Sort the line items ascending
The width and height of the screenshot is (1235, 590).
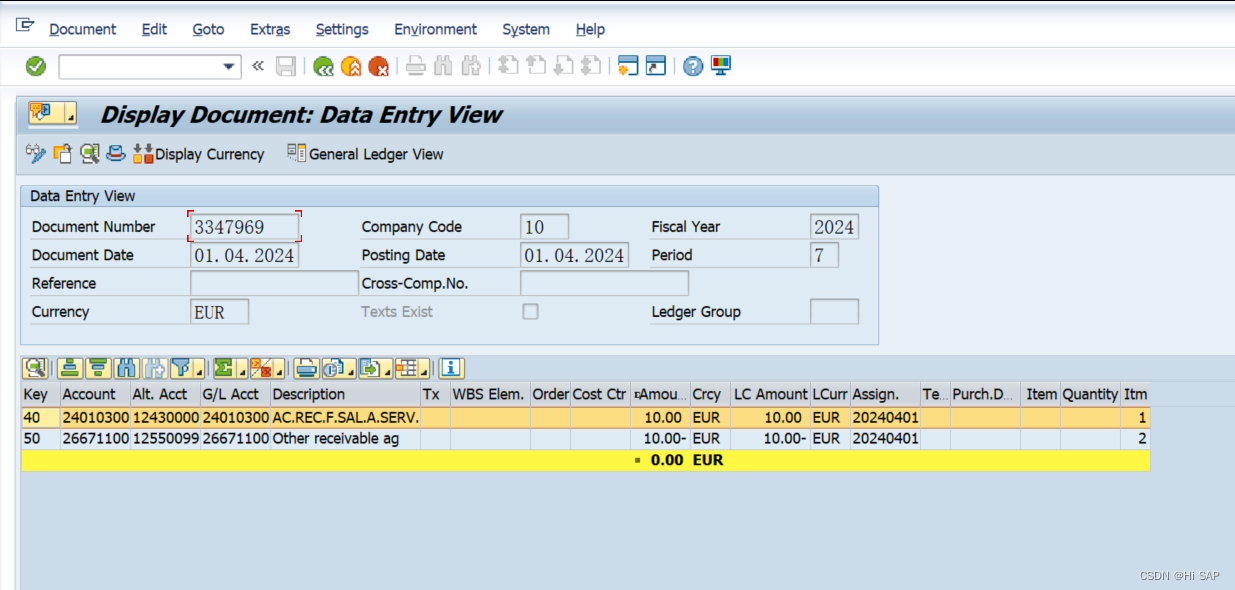click(x=69, y=368)
